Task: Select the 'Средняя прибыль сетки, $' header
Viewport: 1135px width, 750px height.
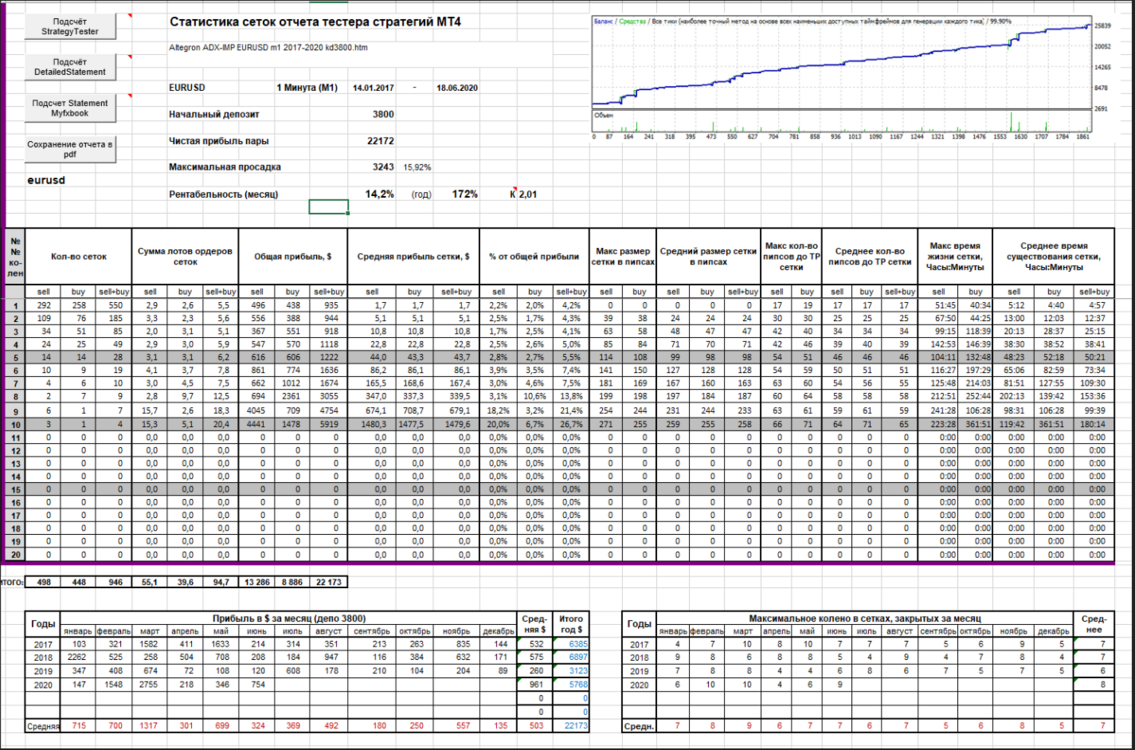Action: coord(413,256)
